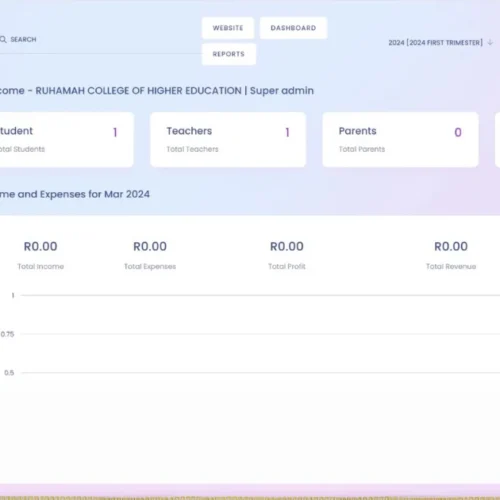The height and width of the screenshot is (500, 500).
Task: Click the session dropdown arrow icon
Action: coord(490,42)
